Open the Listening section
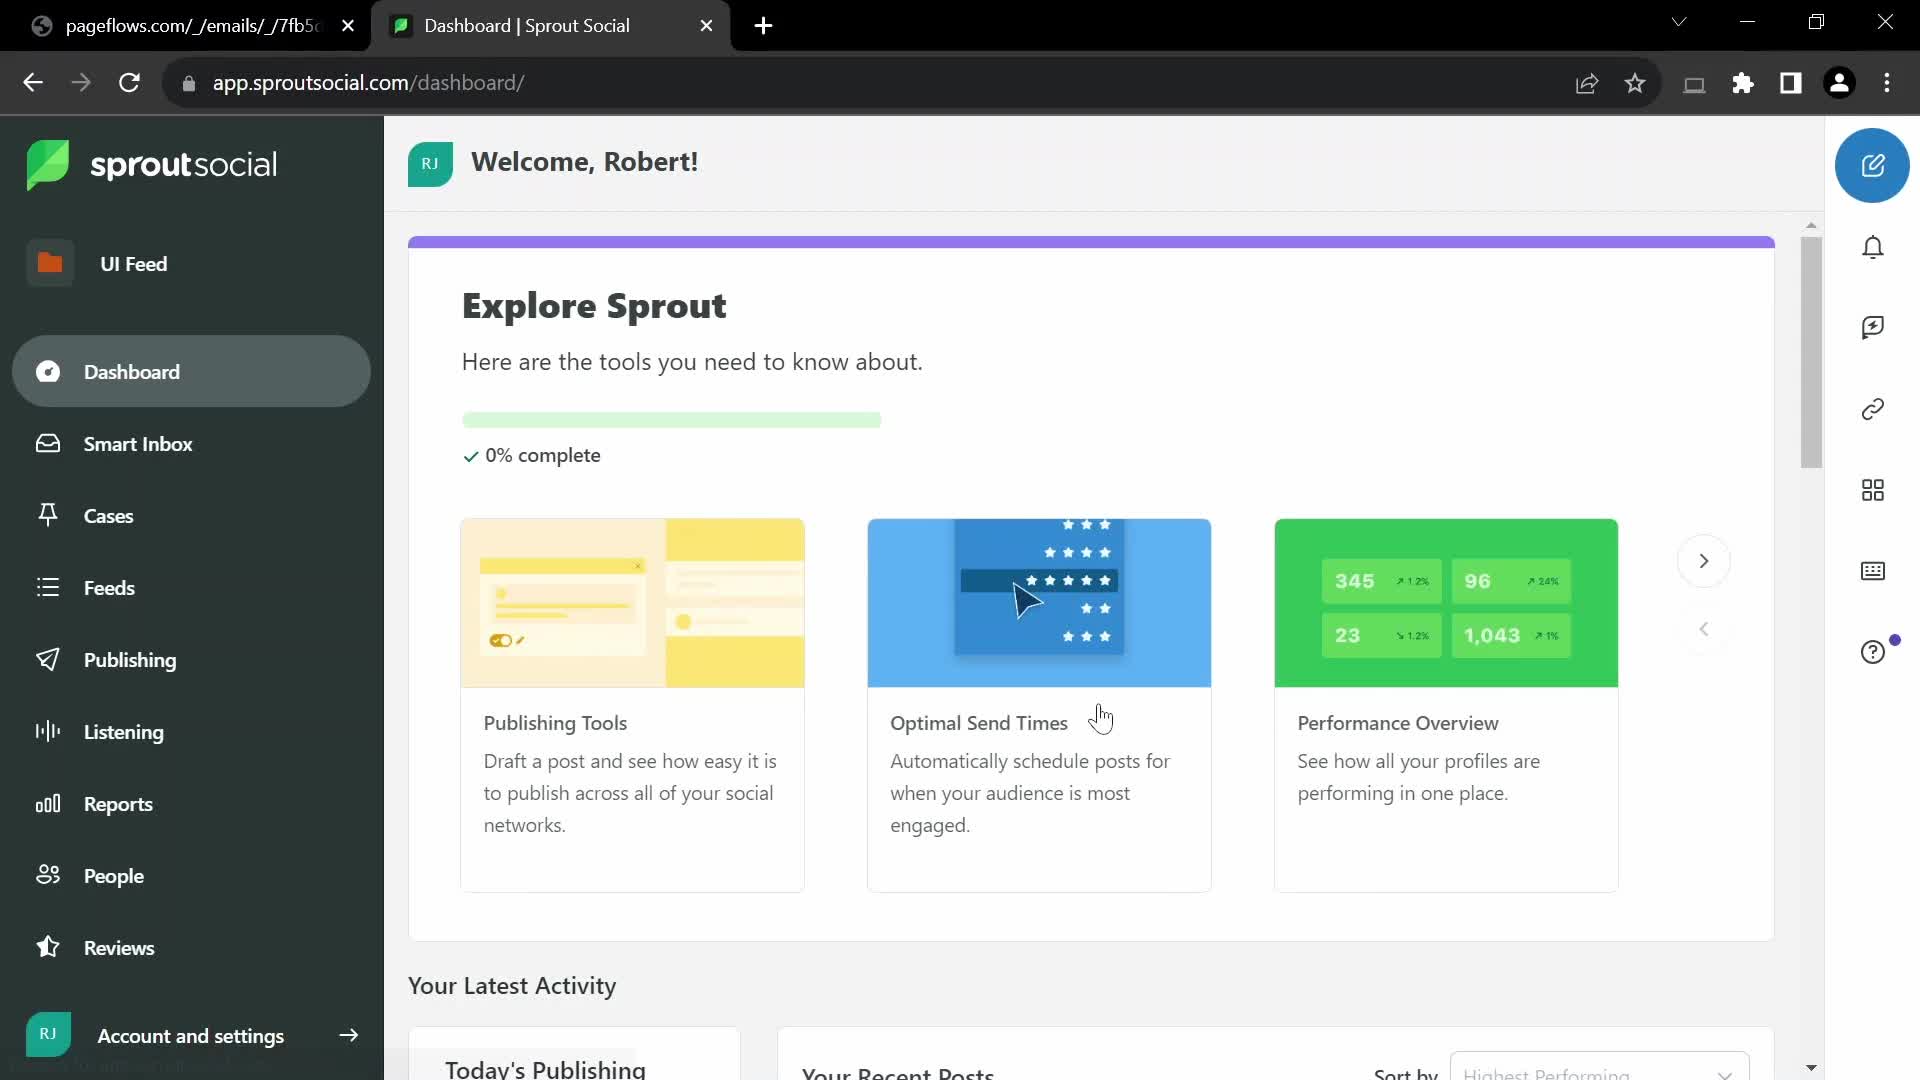 [124, 732]
